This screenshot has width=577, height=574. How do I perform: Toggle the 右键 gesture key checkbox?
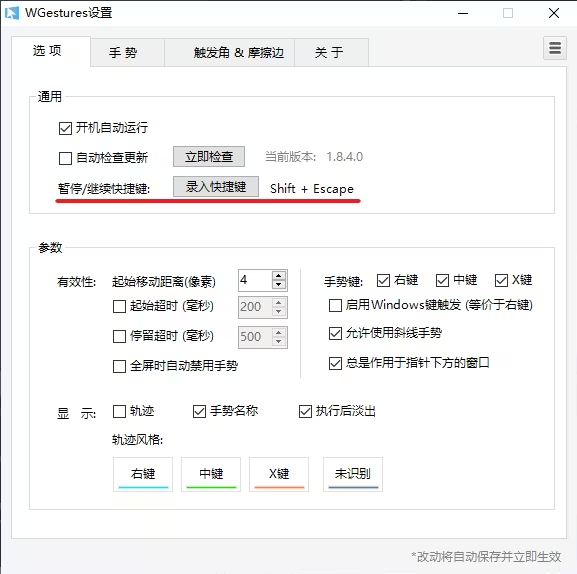383,281
